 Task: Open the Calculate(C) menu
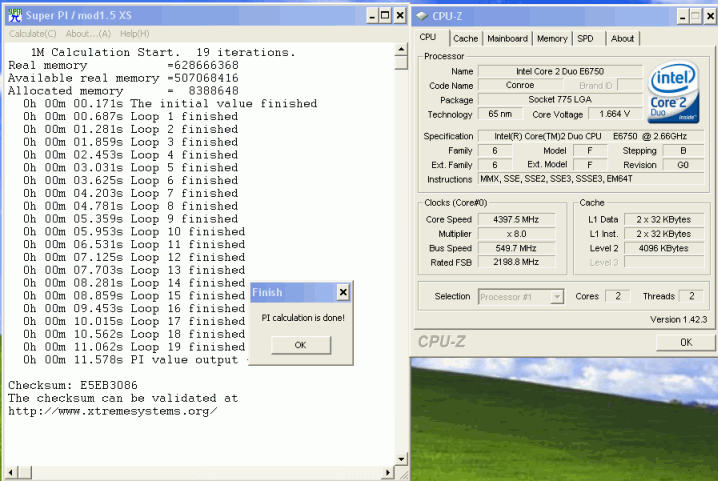[32, 34]
